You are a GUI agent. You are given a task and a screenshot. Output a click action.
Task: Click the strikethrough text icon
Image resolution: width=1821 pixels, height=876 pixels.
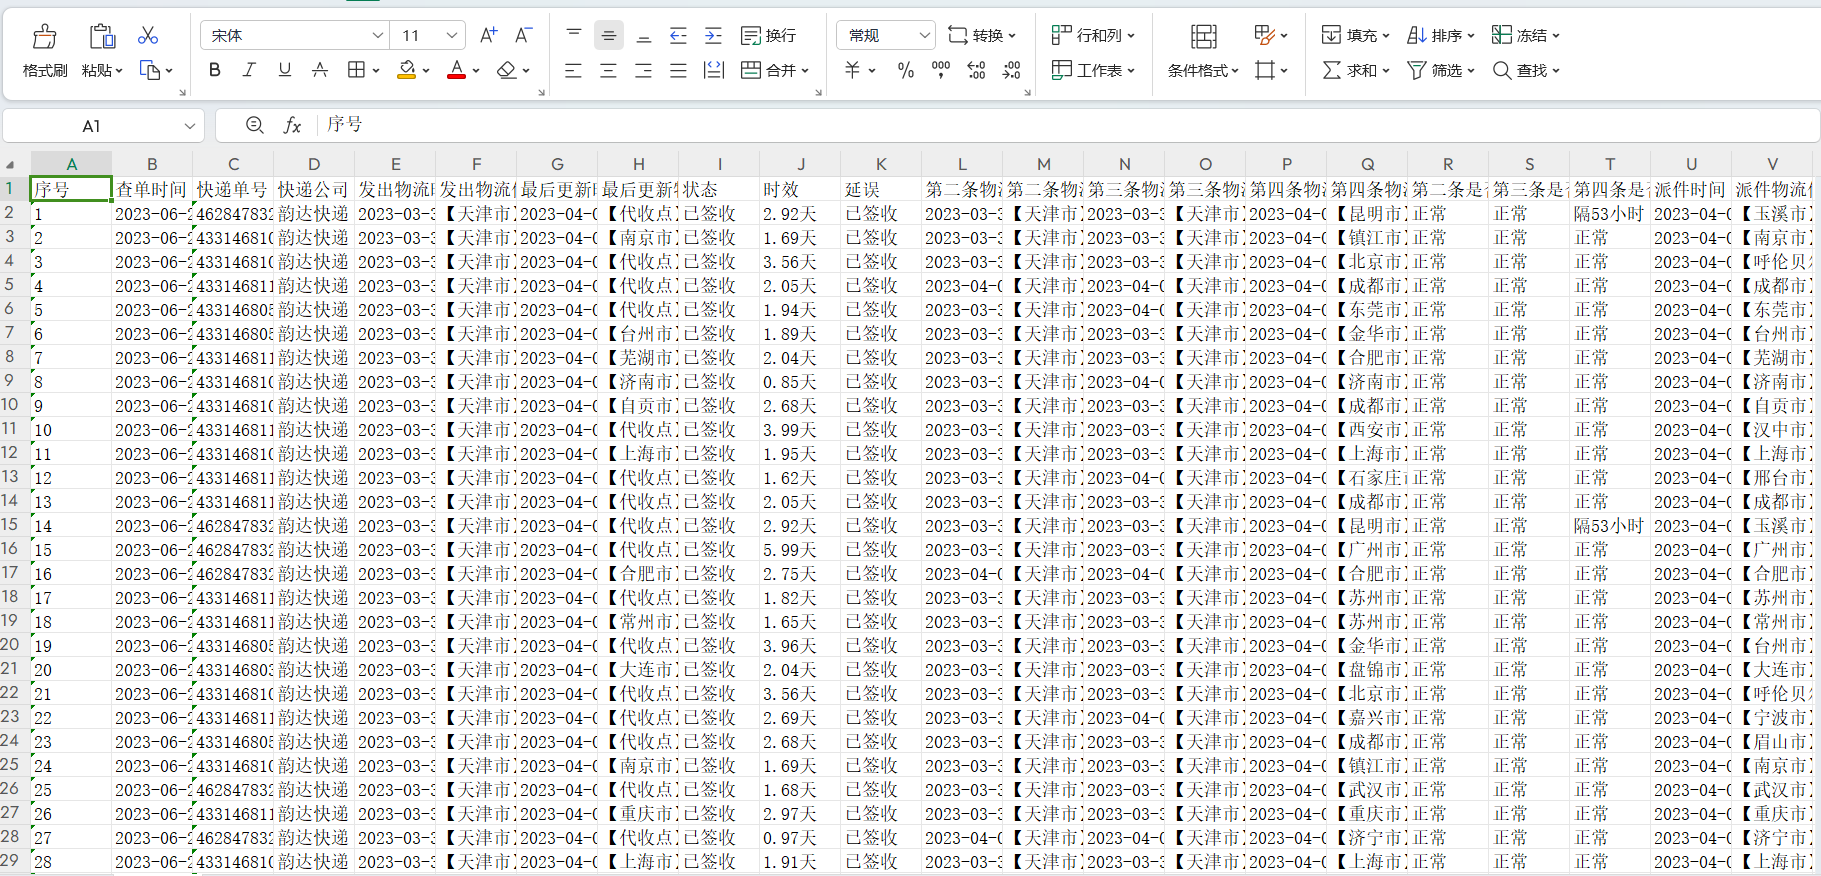pos(320,70)
